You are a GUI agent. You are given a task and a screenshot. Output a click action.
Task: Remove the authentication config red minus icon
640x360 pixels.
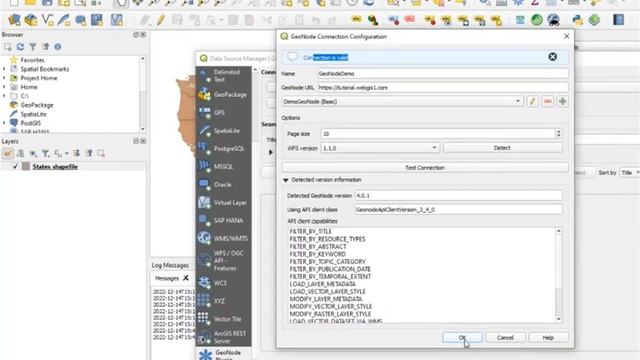tap(547, 101)
